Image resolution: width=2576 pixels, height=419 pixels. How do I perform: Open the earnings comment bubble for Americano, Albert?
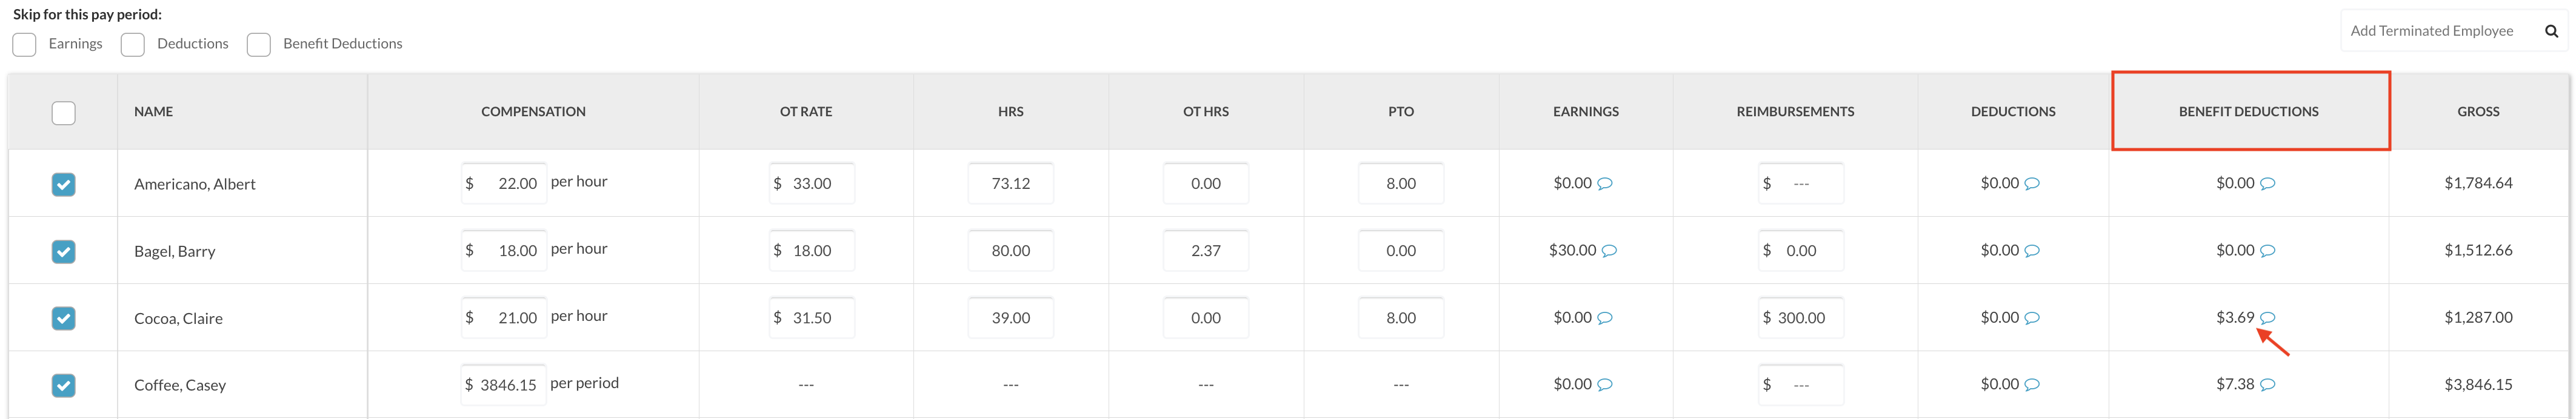(x=1605, y=184)
